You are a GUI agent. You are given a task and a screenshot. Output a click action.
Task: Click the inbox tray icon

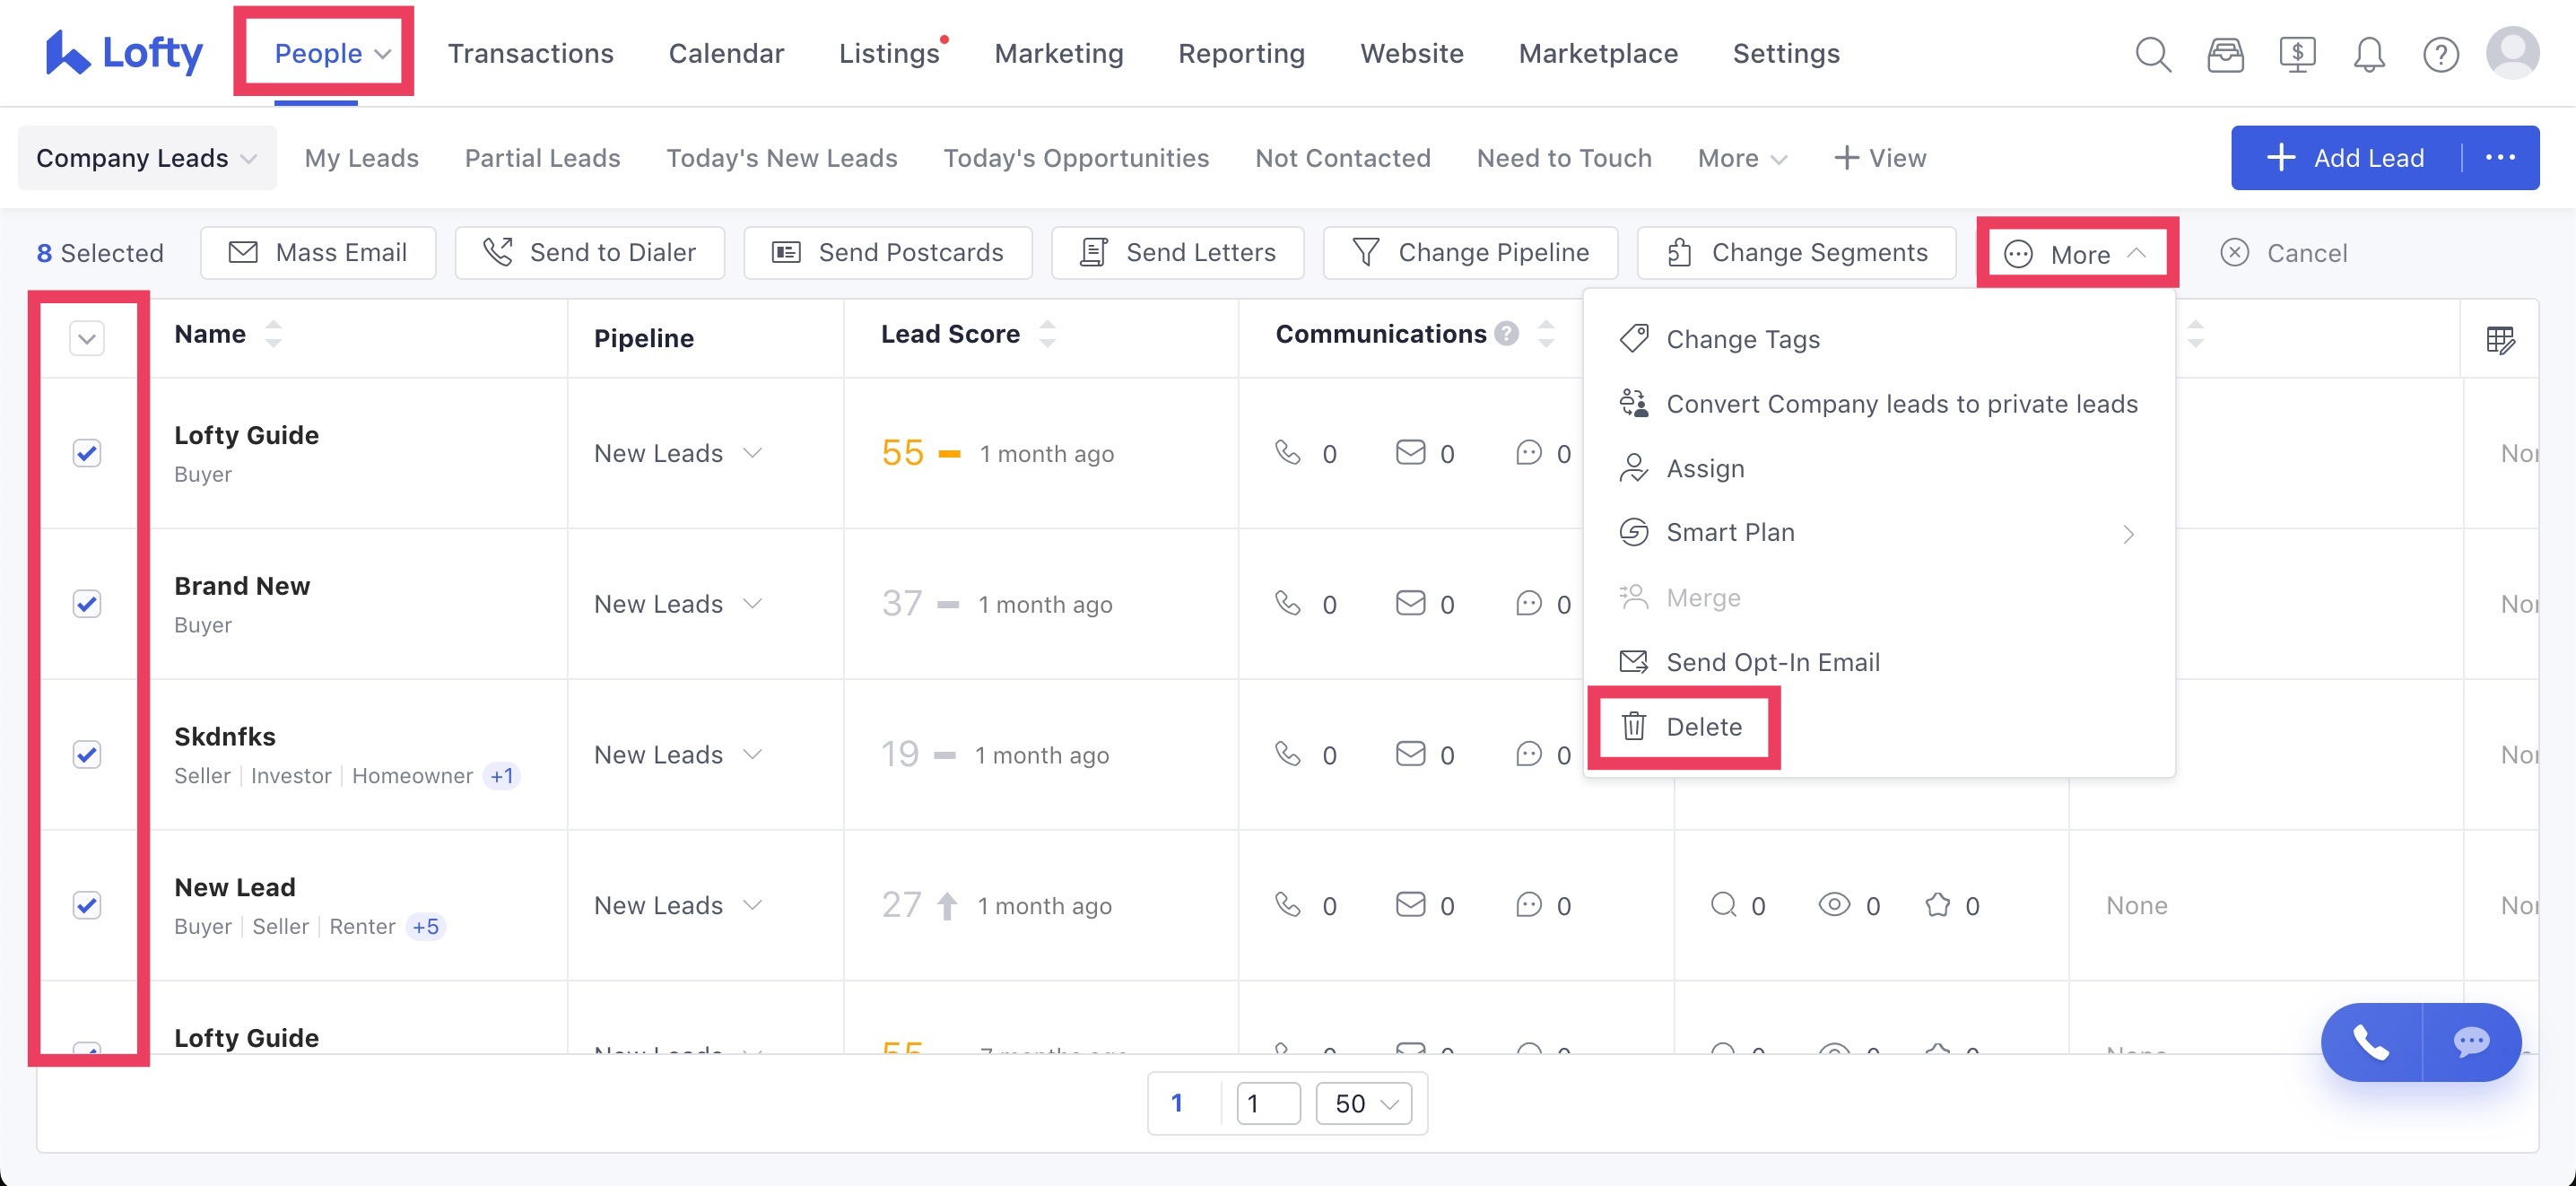pos(2225,54)
